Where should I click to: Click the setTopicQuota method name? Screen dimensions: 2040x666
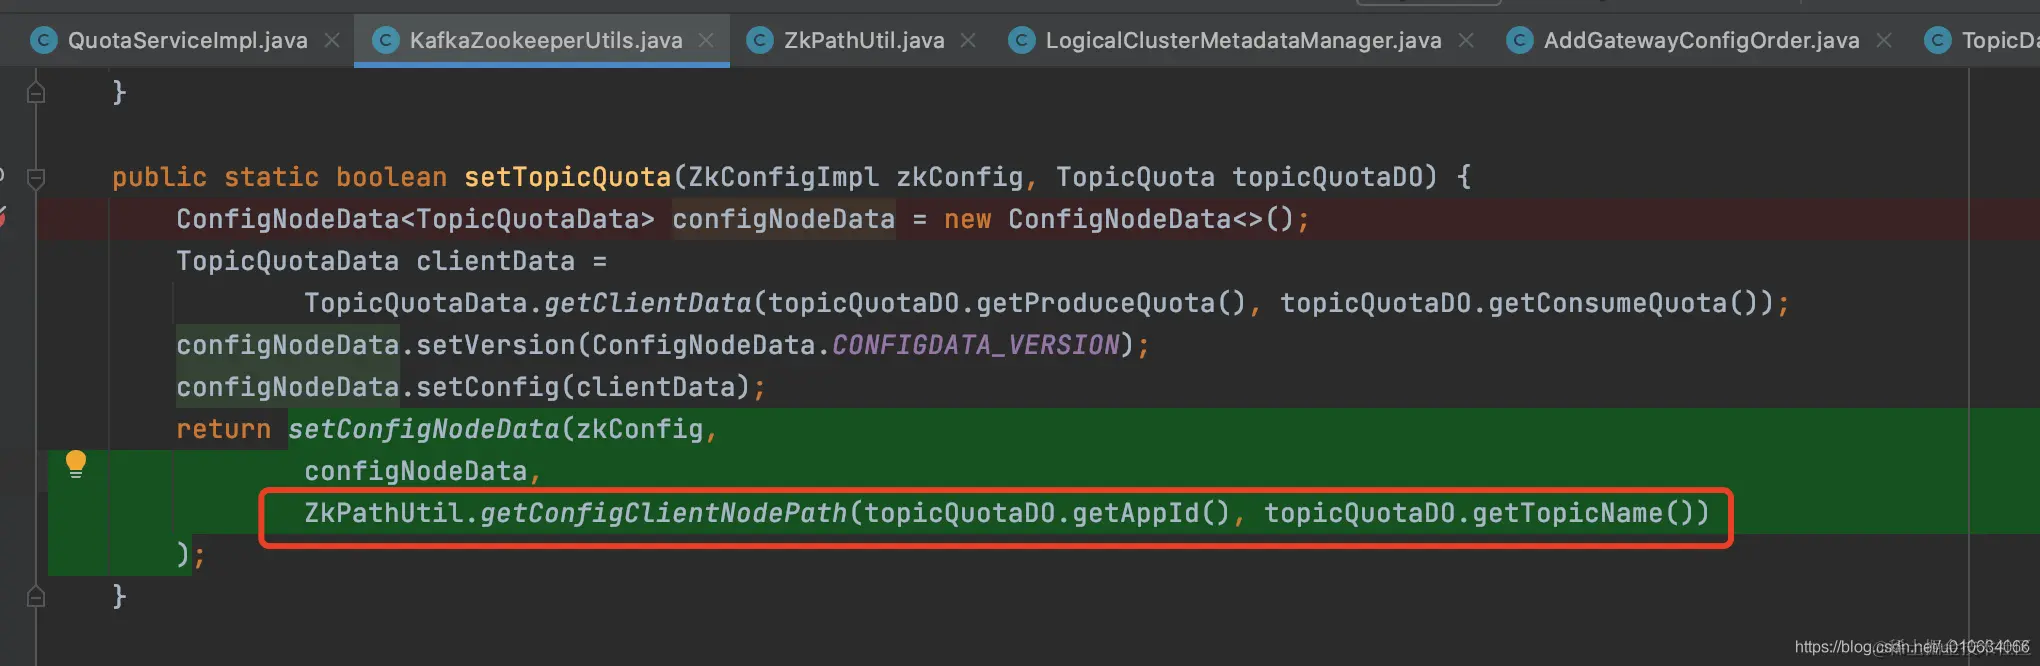pos(567,177)
